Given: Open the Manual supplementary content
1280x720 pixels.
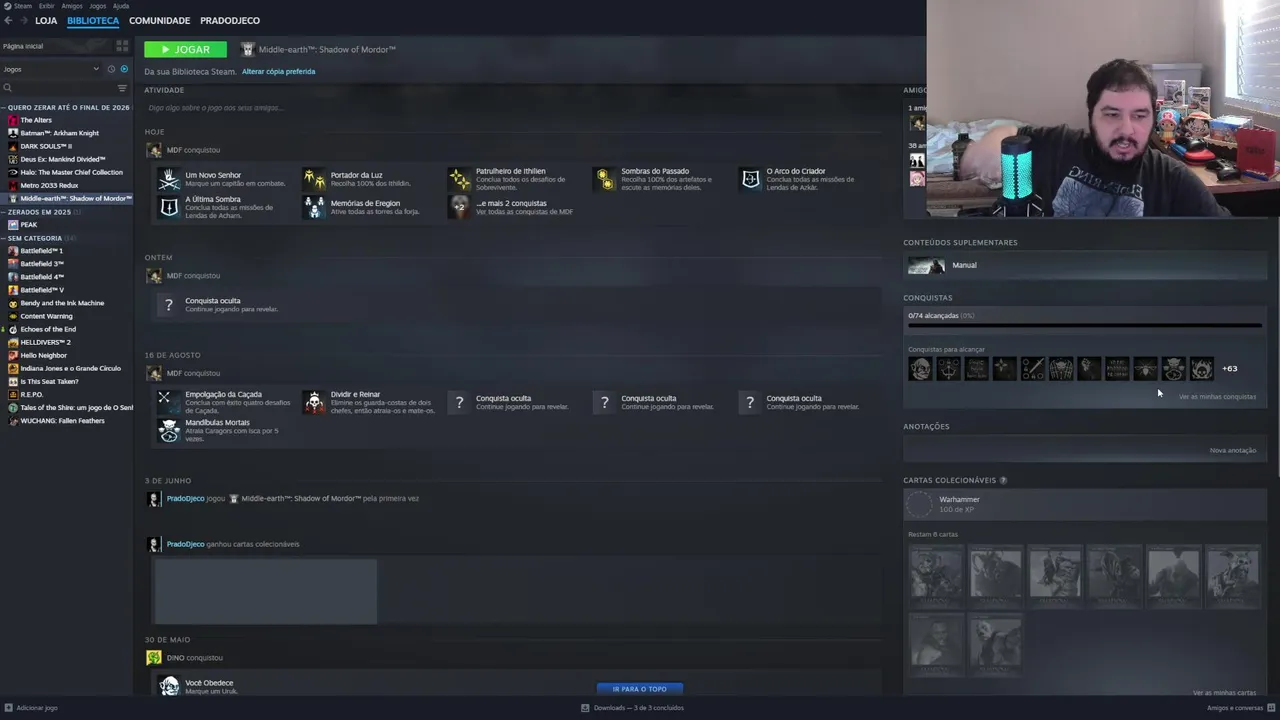Looking at the screenshot, I should [x=1085, y=265].
